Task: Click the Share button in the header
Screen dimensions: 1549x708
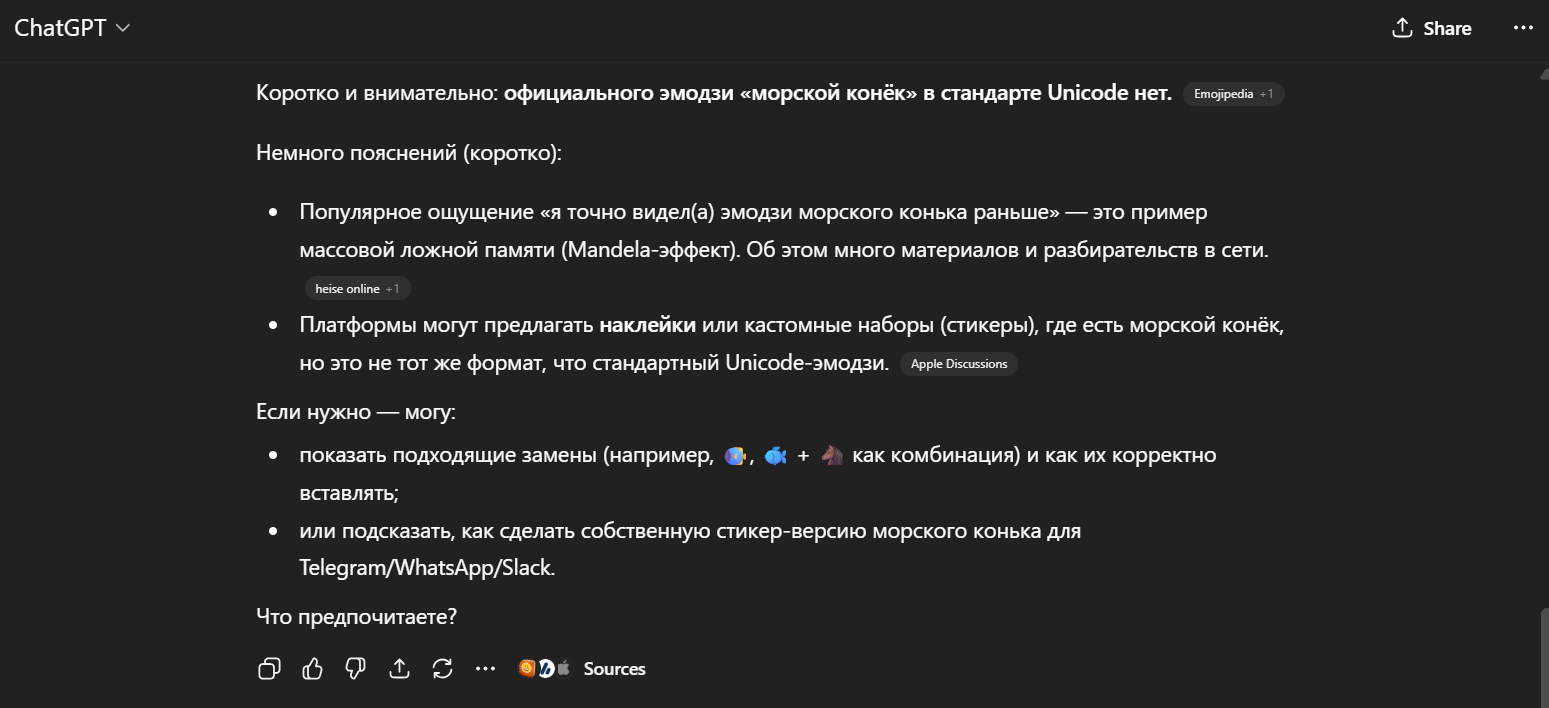Action: click(1432, 28)
